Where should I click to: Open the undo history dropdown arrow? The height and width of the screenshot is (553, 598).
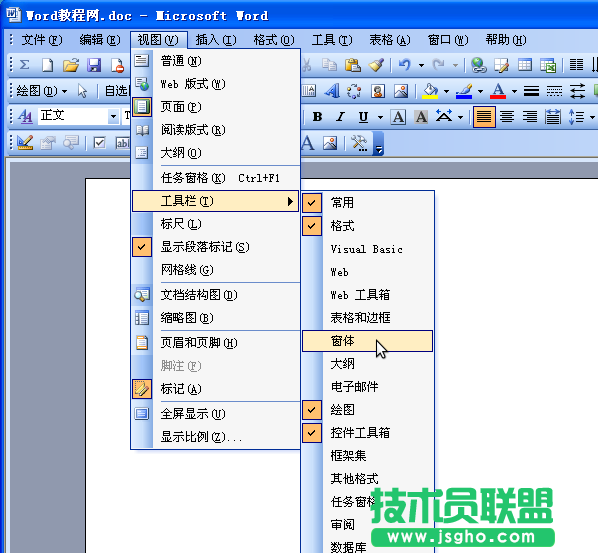(x=421, y=65)
